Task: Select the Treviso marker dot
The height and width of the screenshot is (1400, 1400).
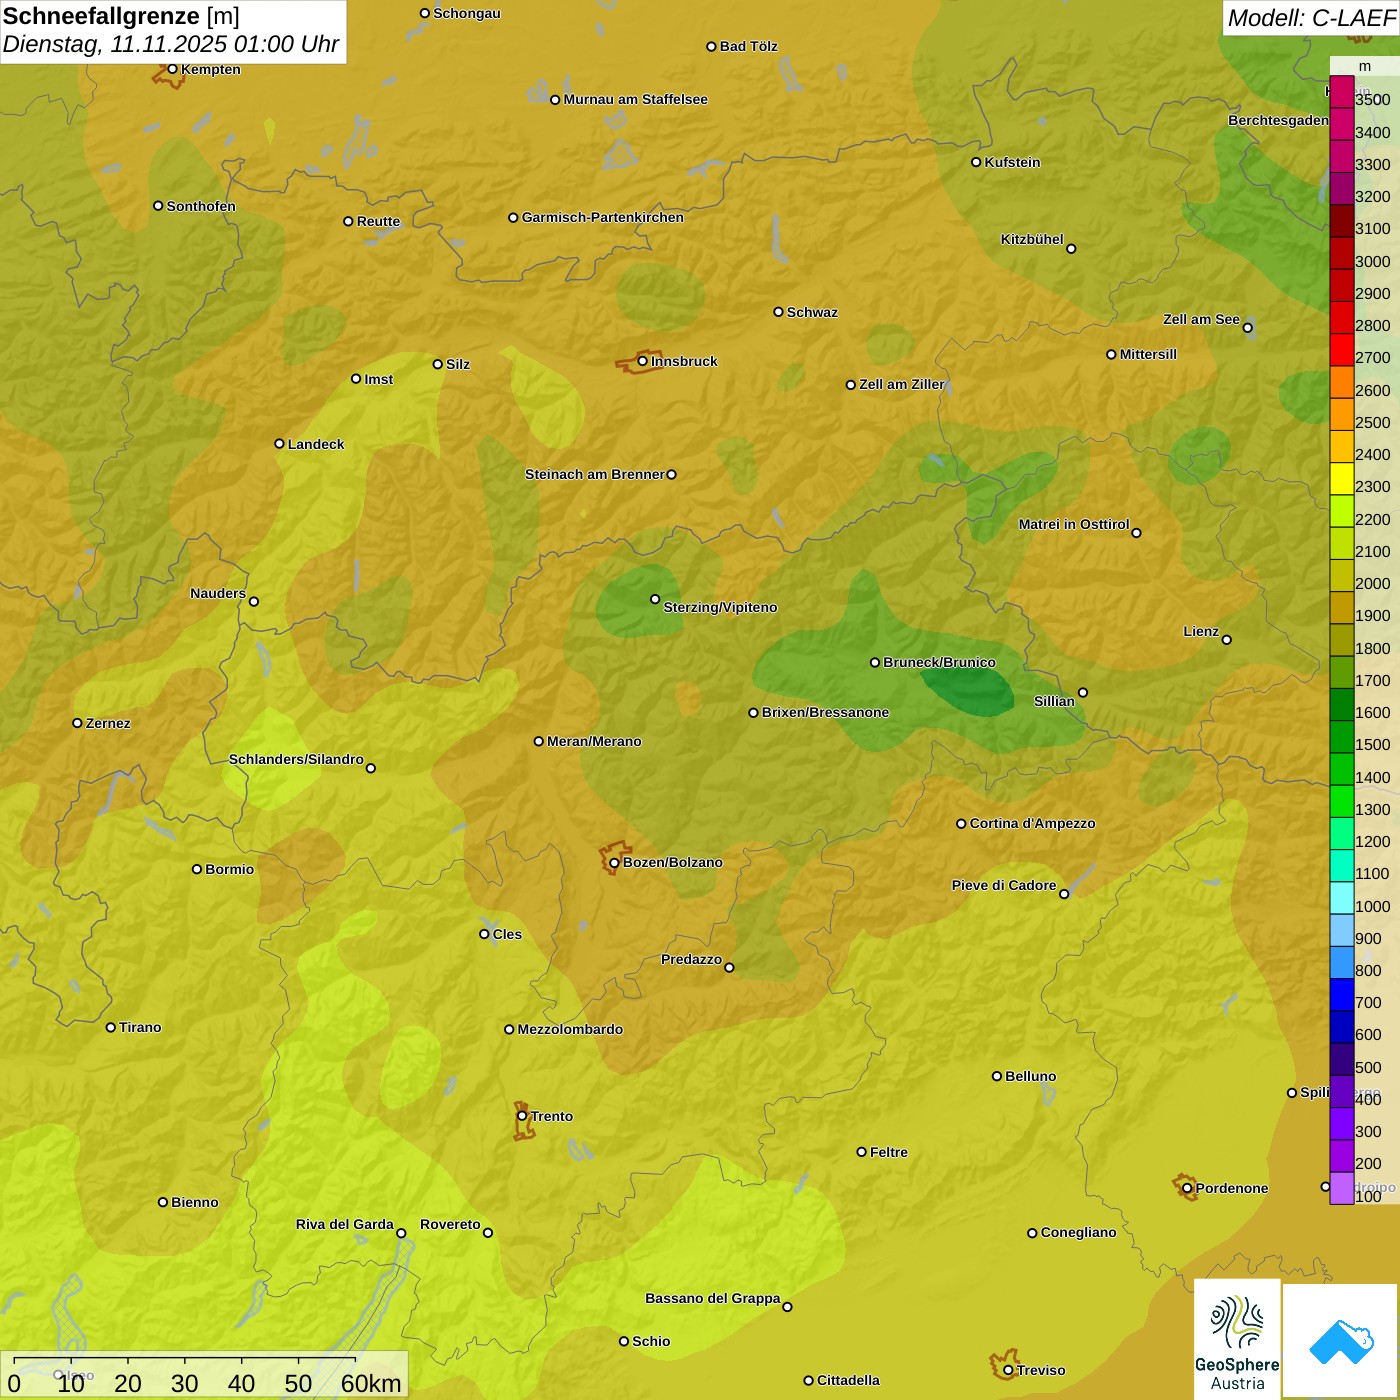Action: (x=1008, y=1370)
